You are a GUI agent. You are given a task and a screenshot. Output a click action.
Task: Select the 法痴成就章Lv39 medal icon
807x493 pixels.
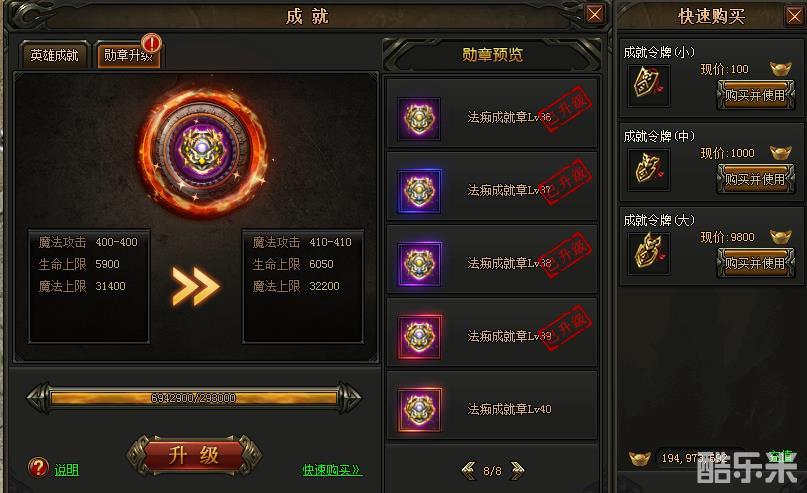(x=419, y=337)
